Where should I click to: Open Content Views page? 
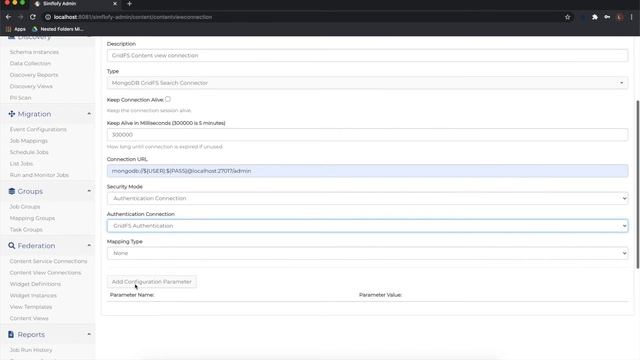point(29,318)
